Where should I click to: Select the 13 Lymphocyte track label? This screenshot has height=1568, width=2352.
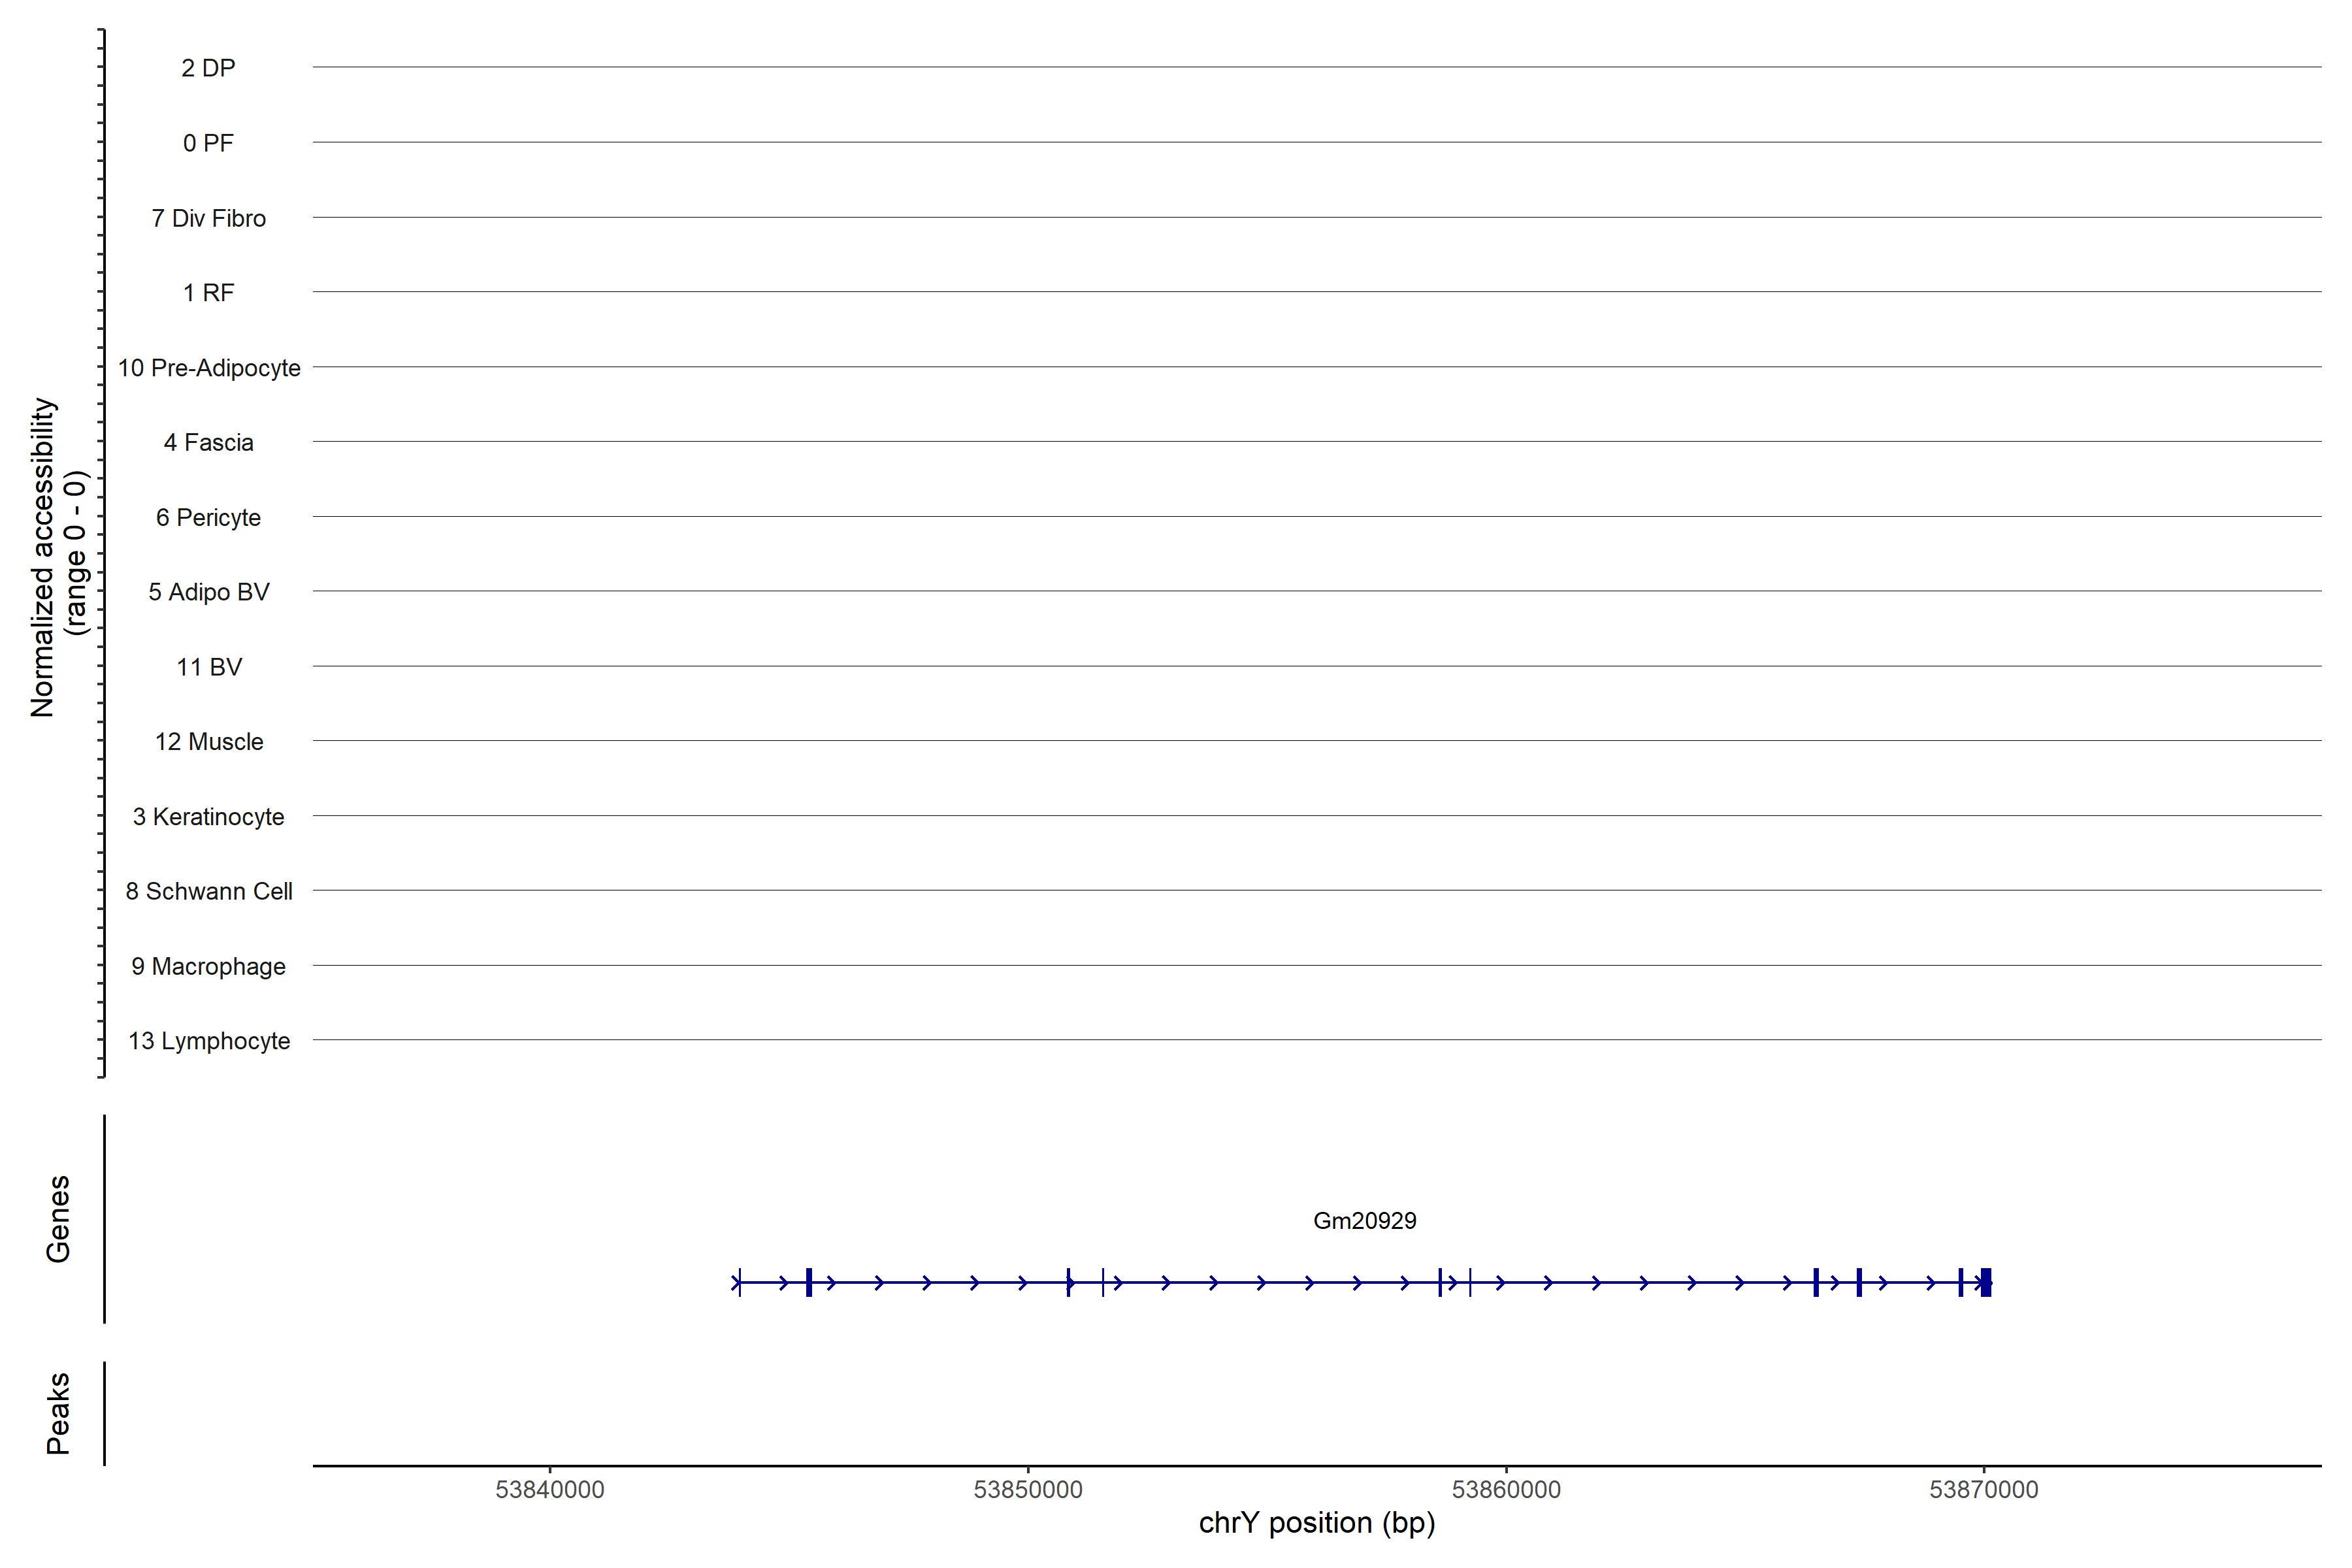[x=208, y=1041]
